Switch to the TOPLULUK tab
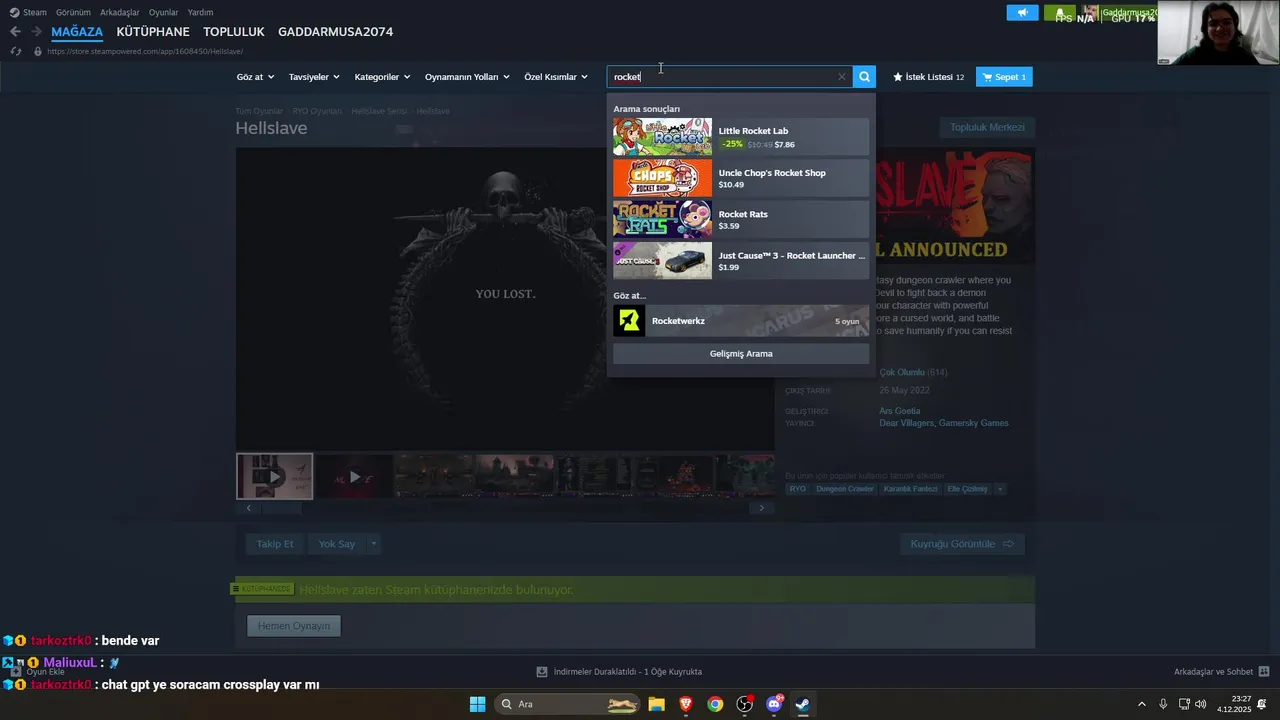 pos(234,32)
